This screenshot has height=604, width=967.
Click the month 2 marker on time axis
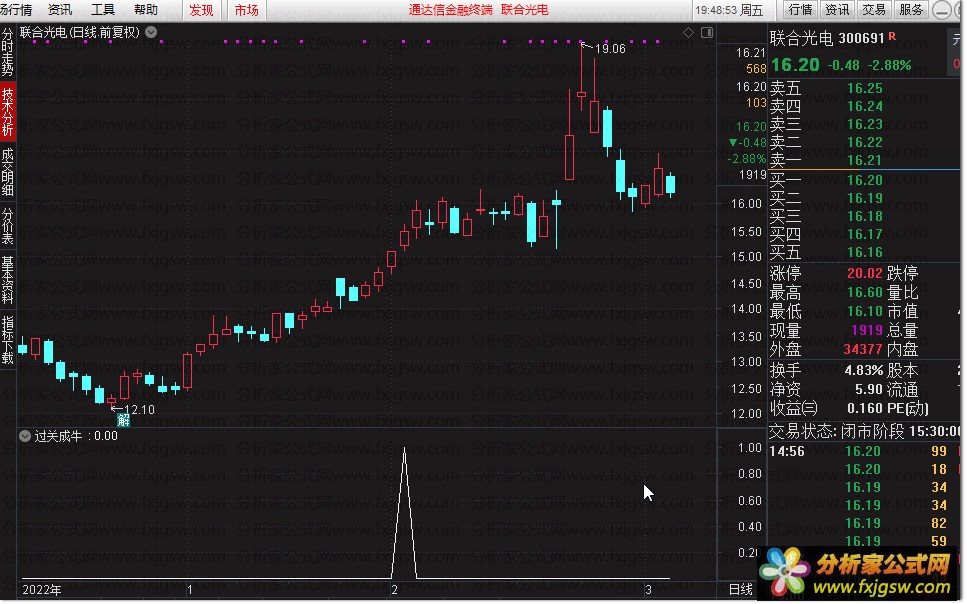click(394, 590)
